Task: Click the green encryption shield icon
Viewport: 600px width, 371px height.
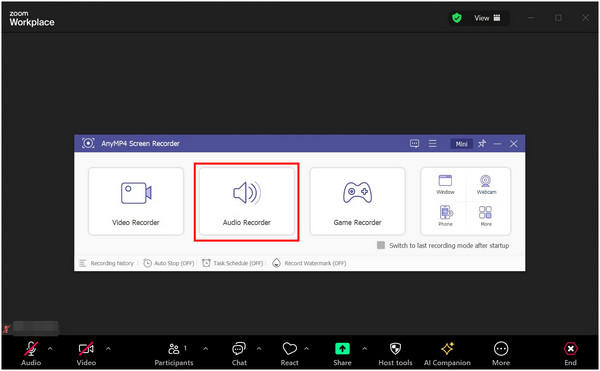Action: [x=457, y=18]
